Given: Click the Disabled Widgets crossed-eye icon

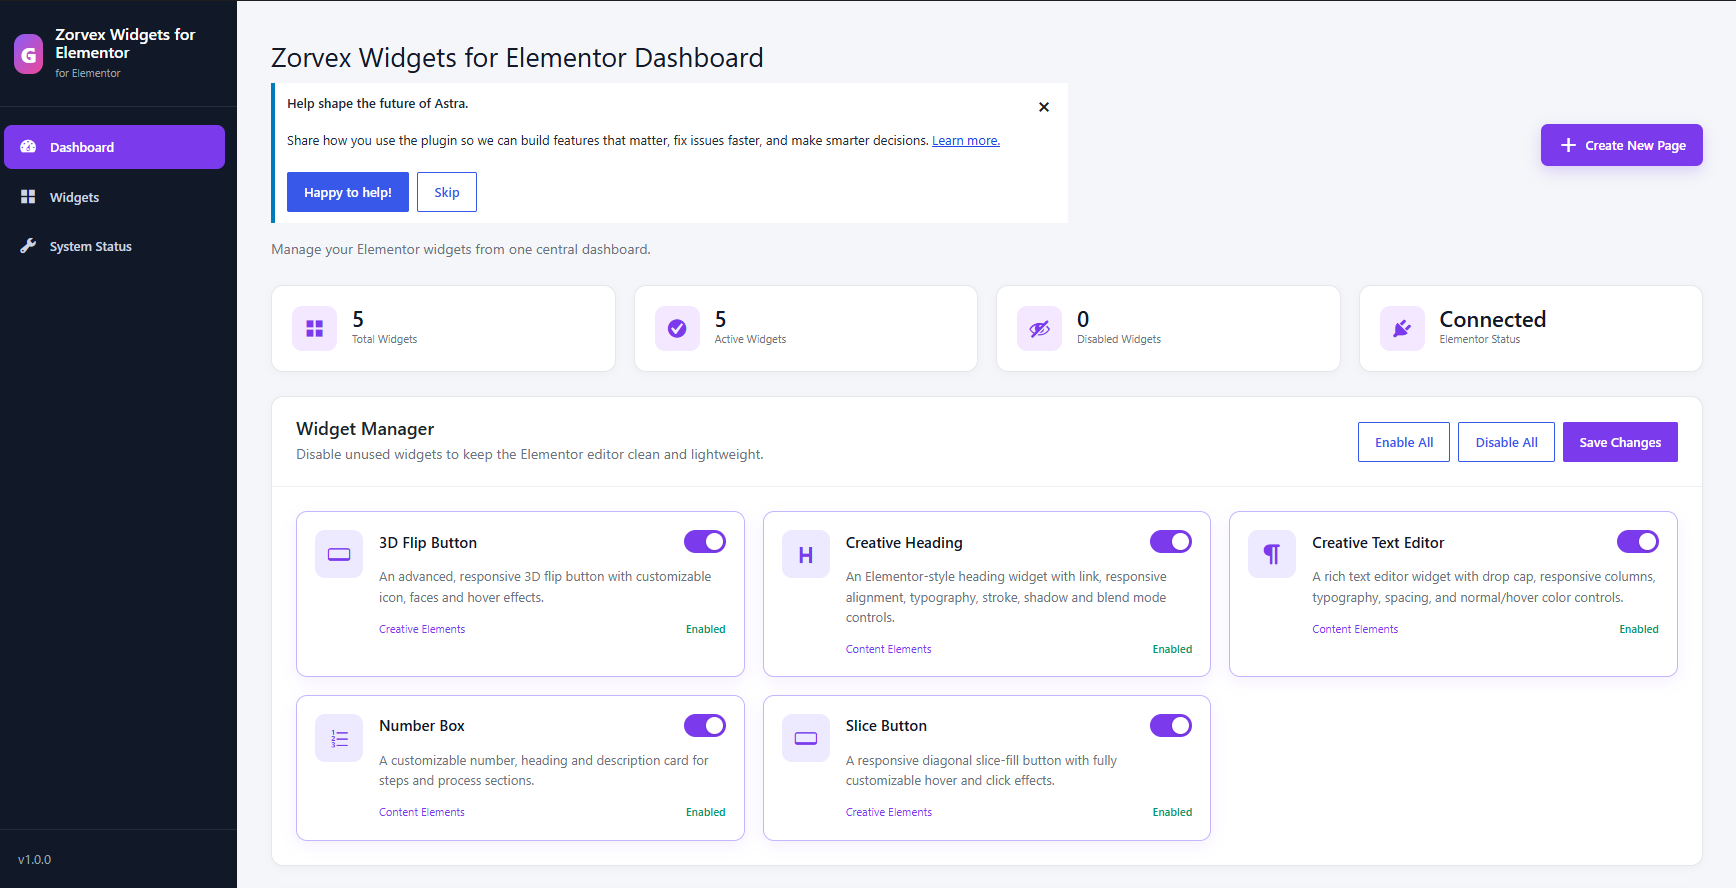Looking at the screenshot, I should 1040,328.
